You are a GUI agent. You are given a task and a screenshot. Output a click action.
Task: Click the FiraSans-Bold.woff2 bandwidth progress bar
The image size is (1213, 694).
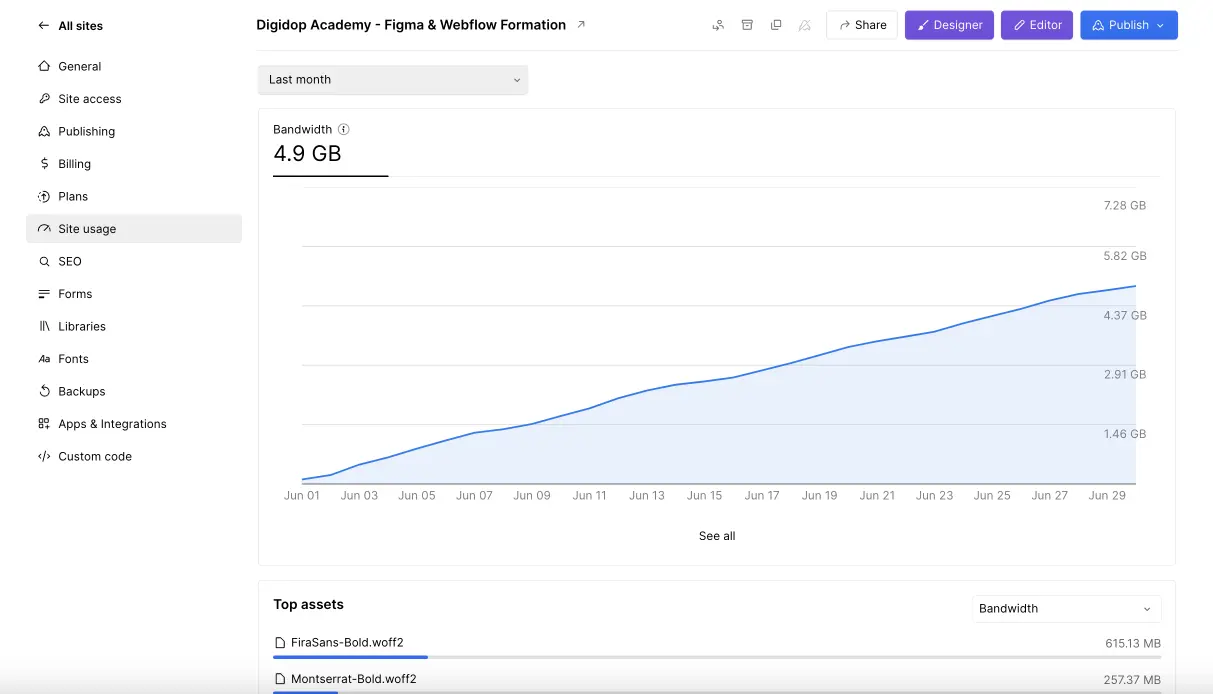[717, 657]
